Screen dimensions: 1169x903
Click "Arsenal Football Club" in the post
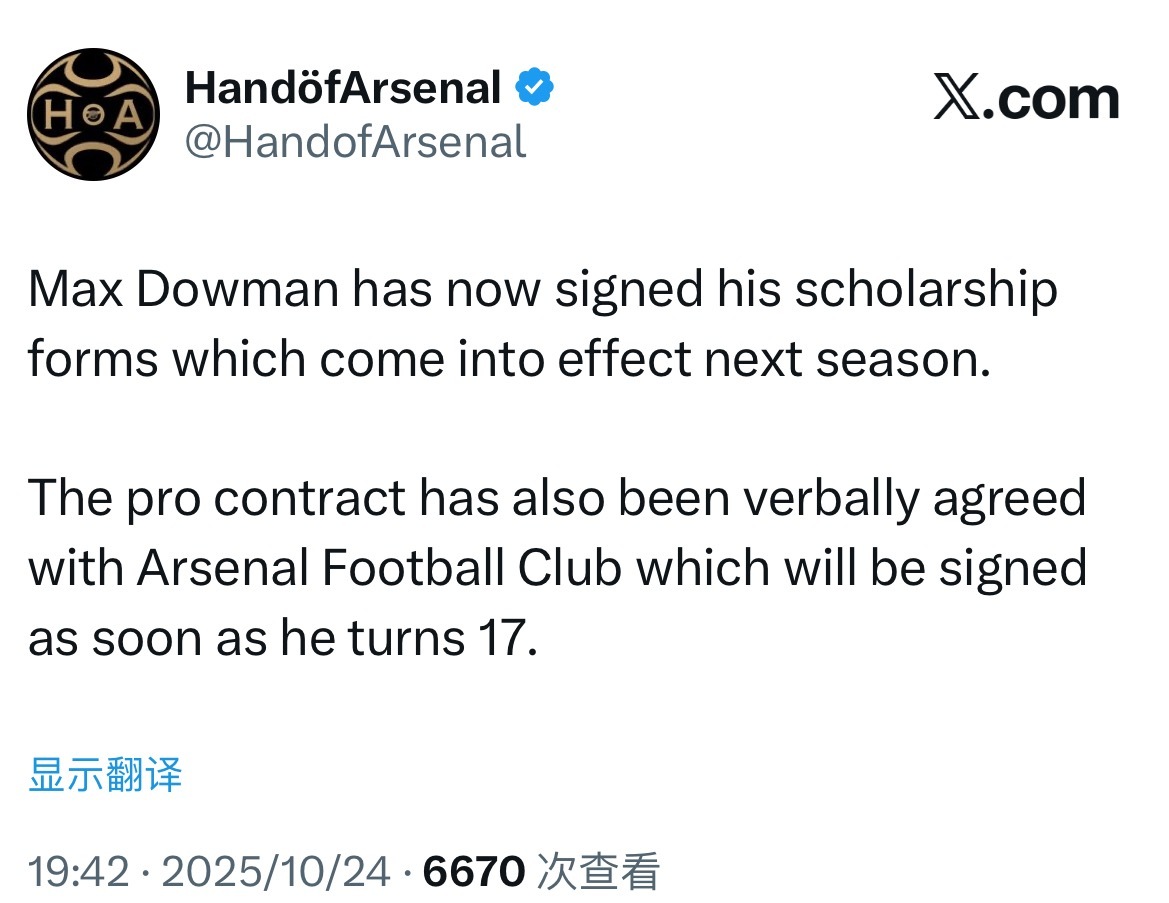[380, 568]
